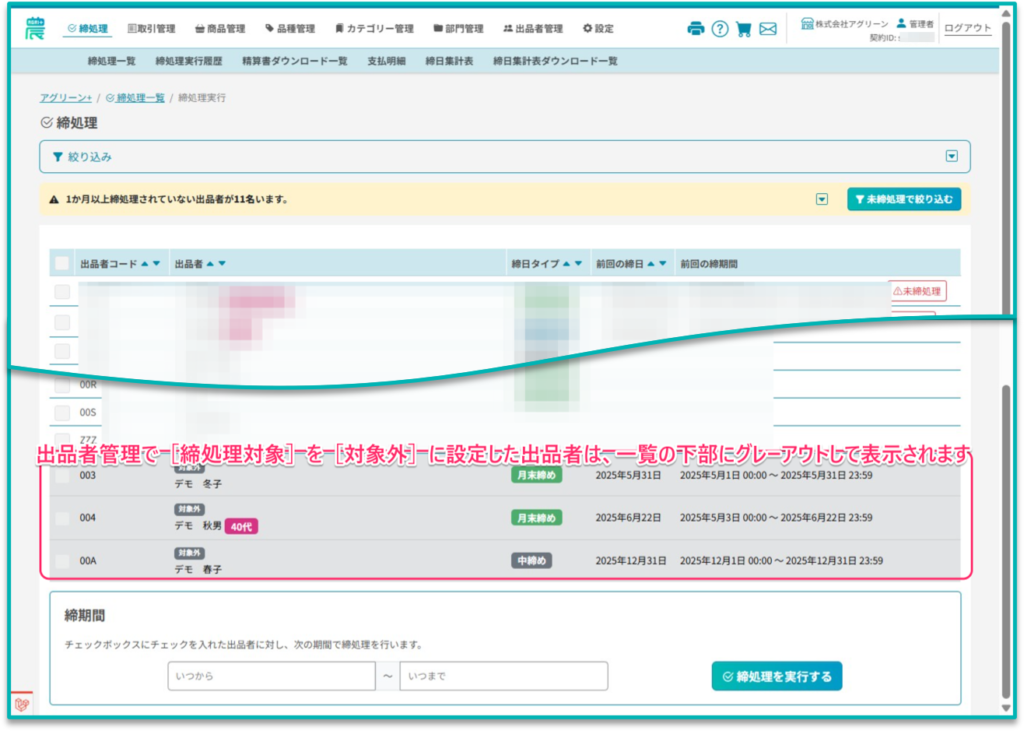This screenshot has width=1024, height=731.
Task: Click 締処理を実行する button
Action: tap(776, 676)
